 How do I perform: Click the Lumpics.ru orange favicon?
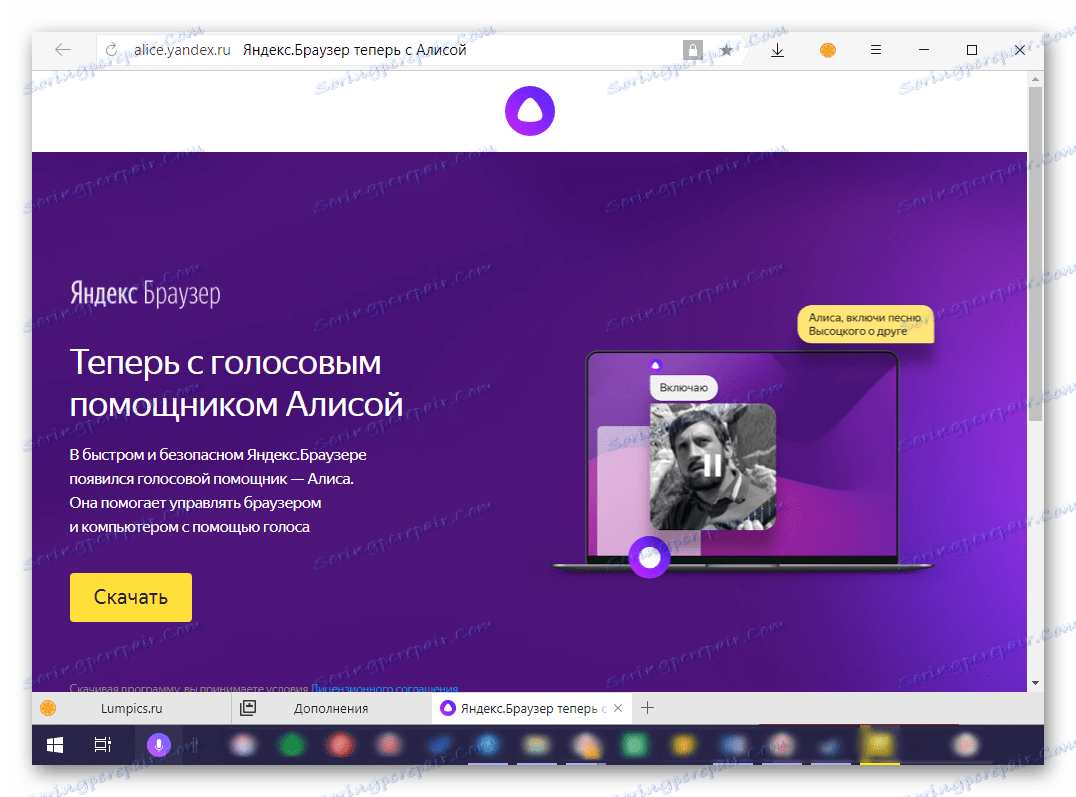48,708
